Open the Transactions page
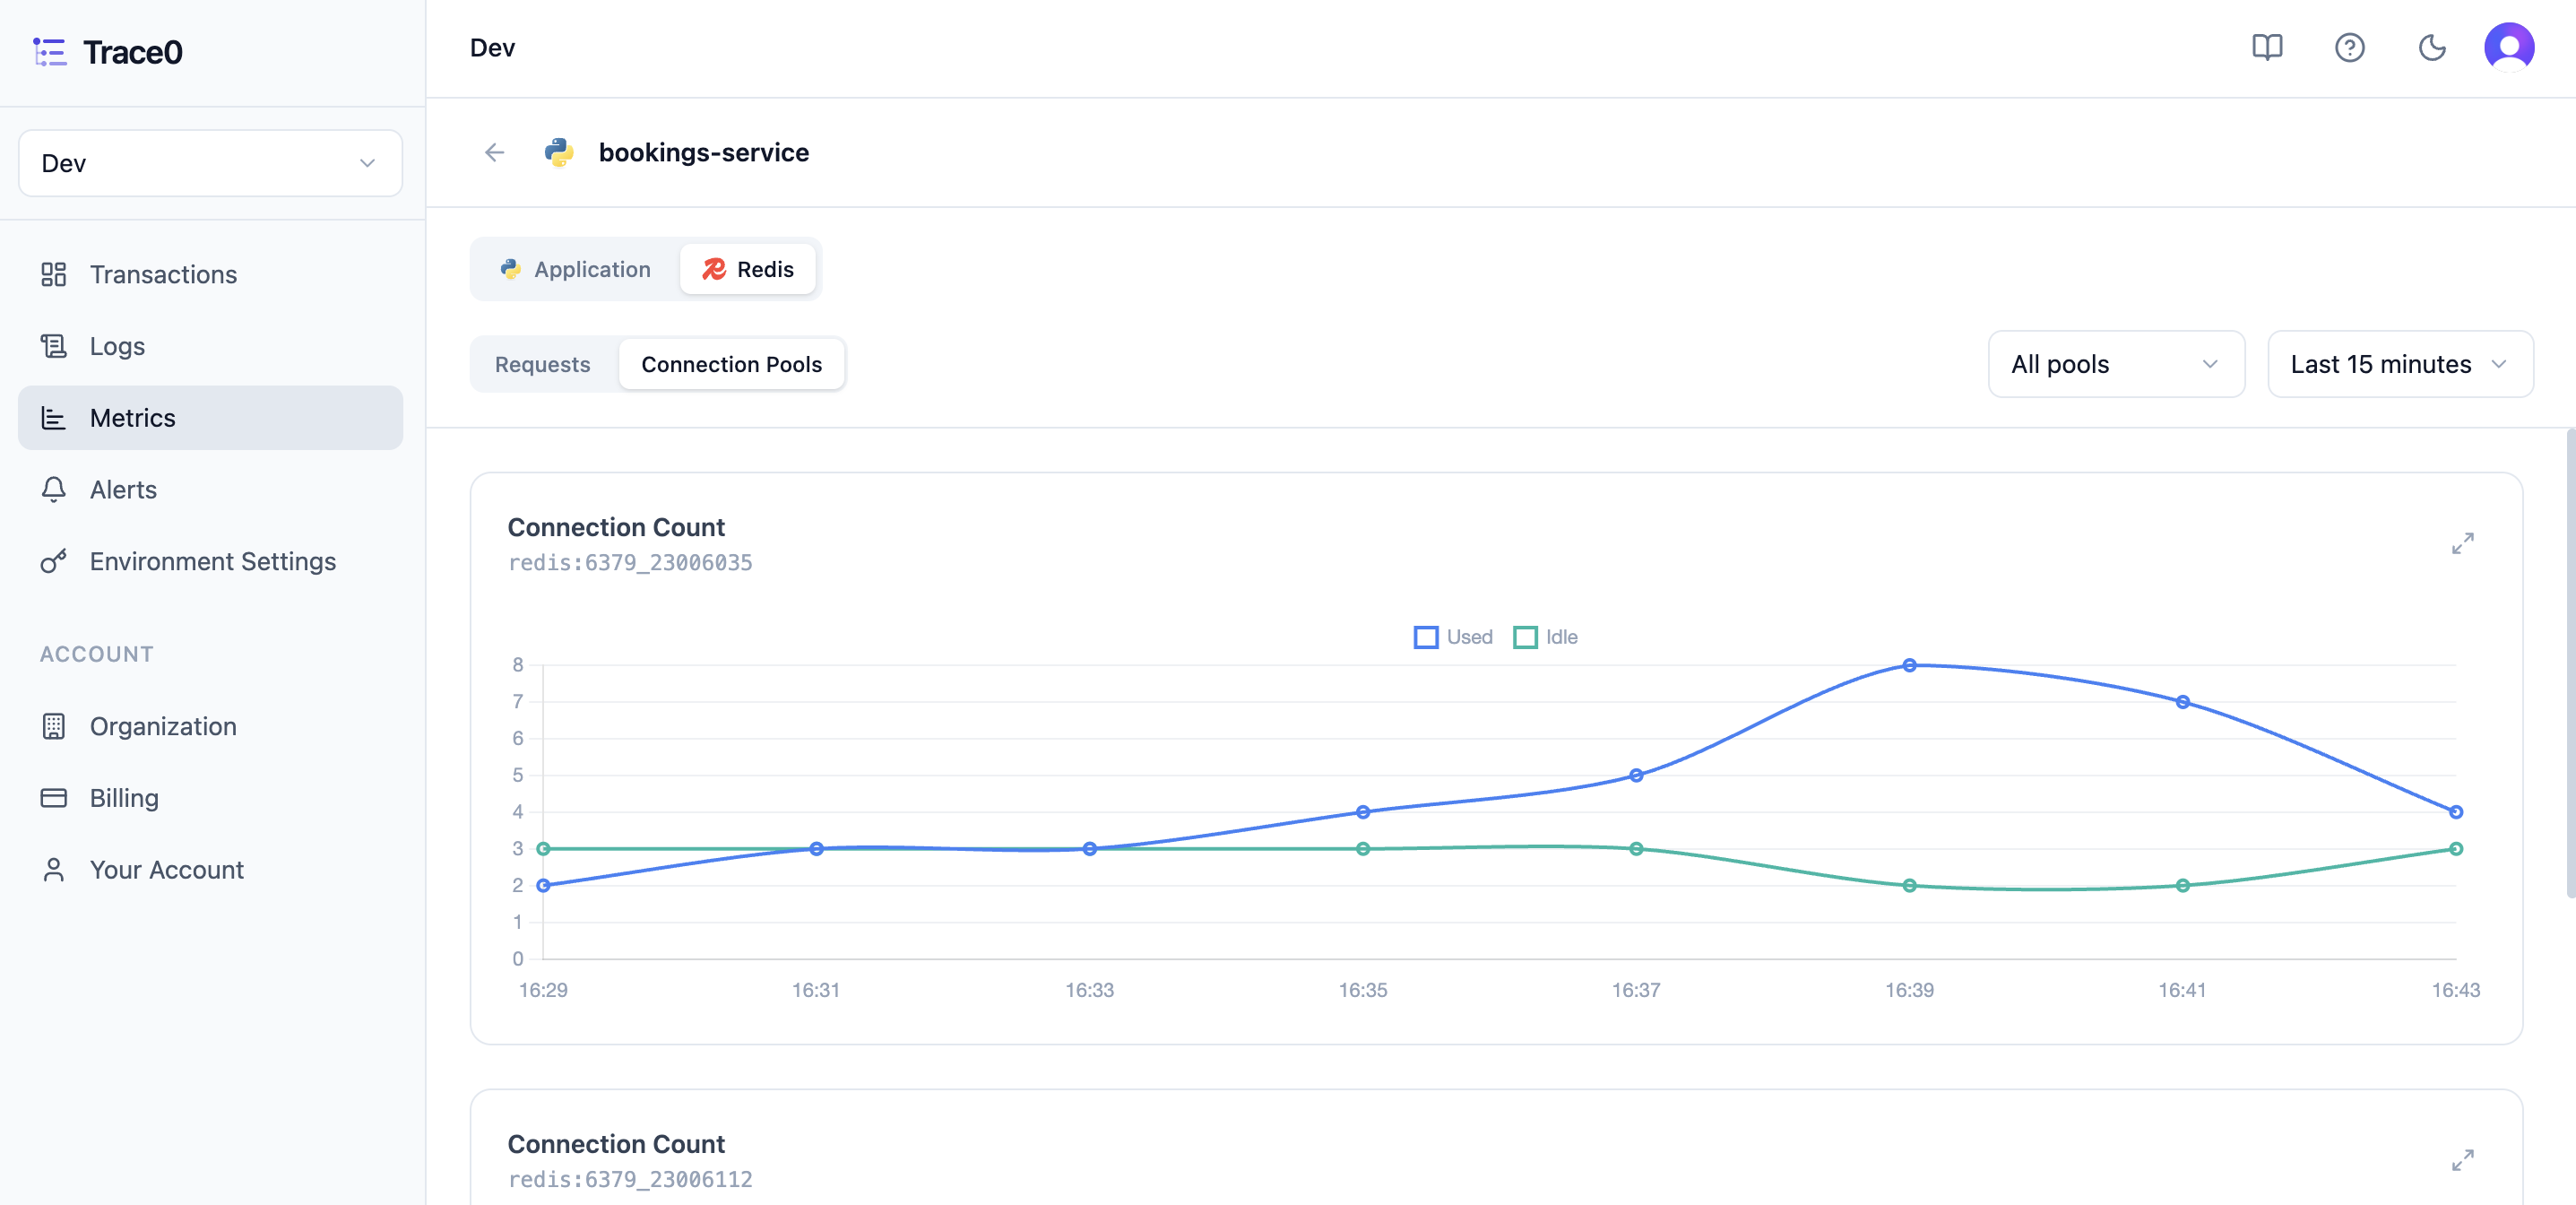The width and height of the screenshot is (2576, 1205). [210, 274]
